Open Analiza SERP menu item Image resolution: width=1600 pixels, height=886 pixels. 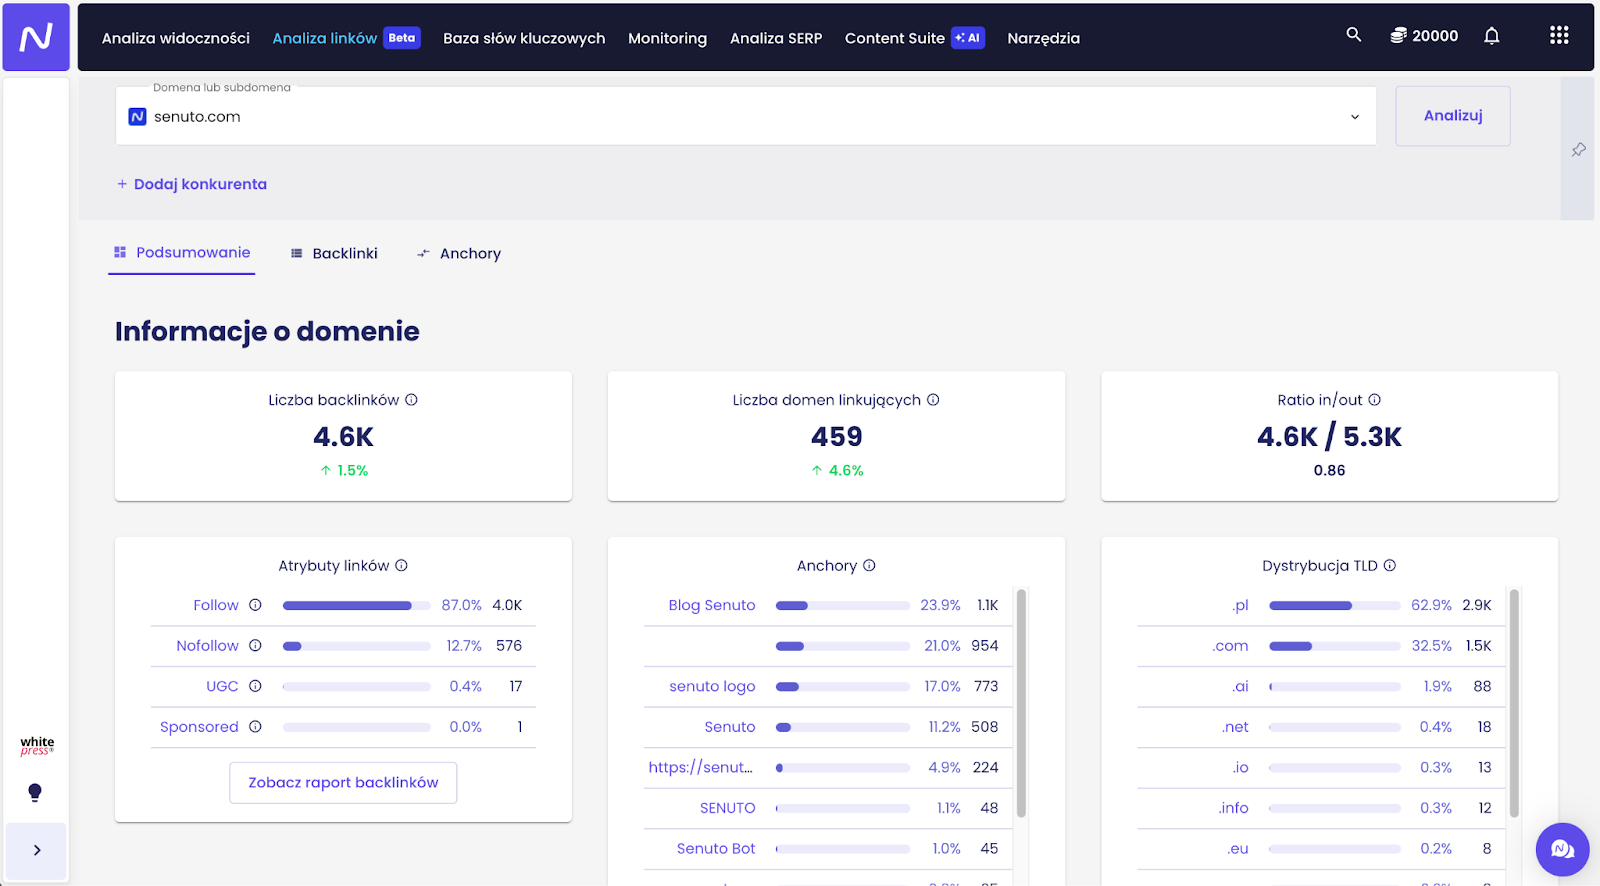[776, 38]
